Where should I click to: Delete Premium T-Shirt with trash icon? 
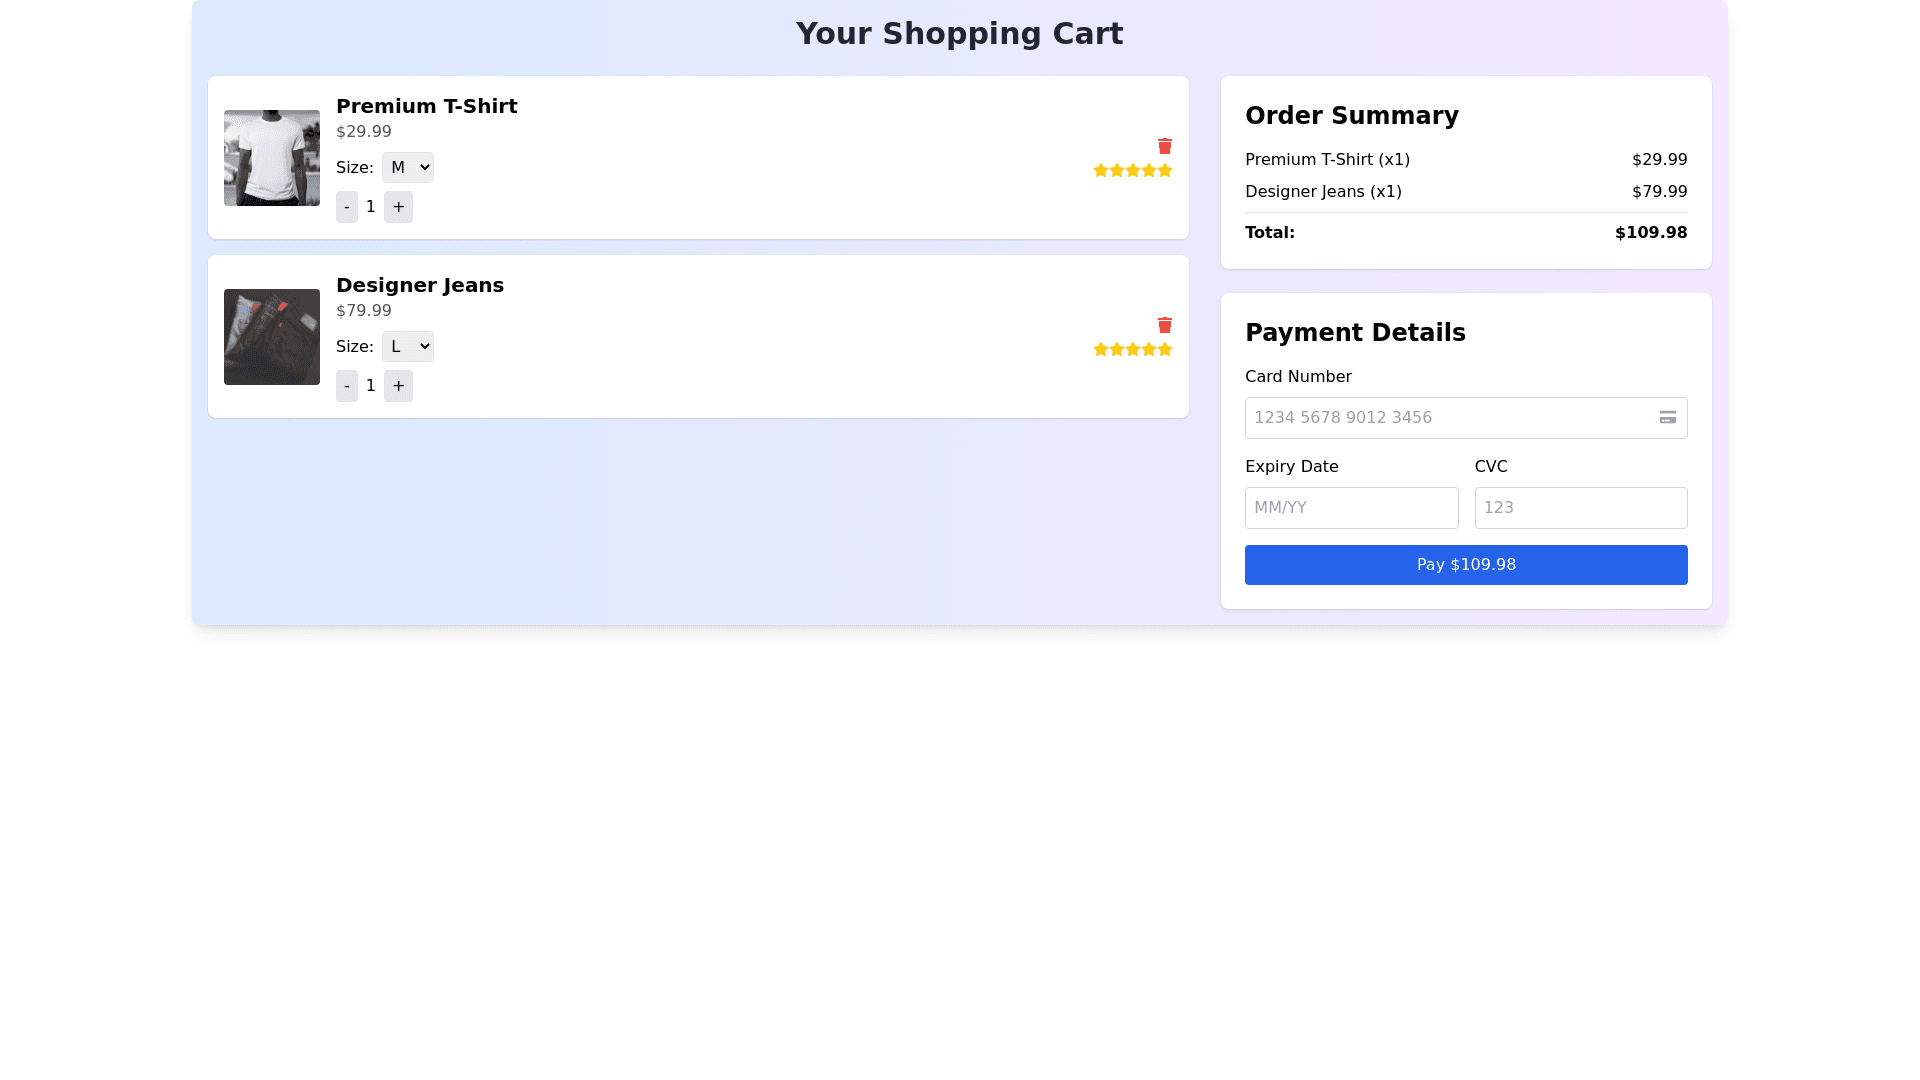pyautogui.click(x=1164, y=146)
